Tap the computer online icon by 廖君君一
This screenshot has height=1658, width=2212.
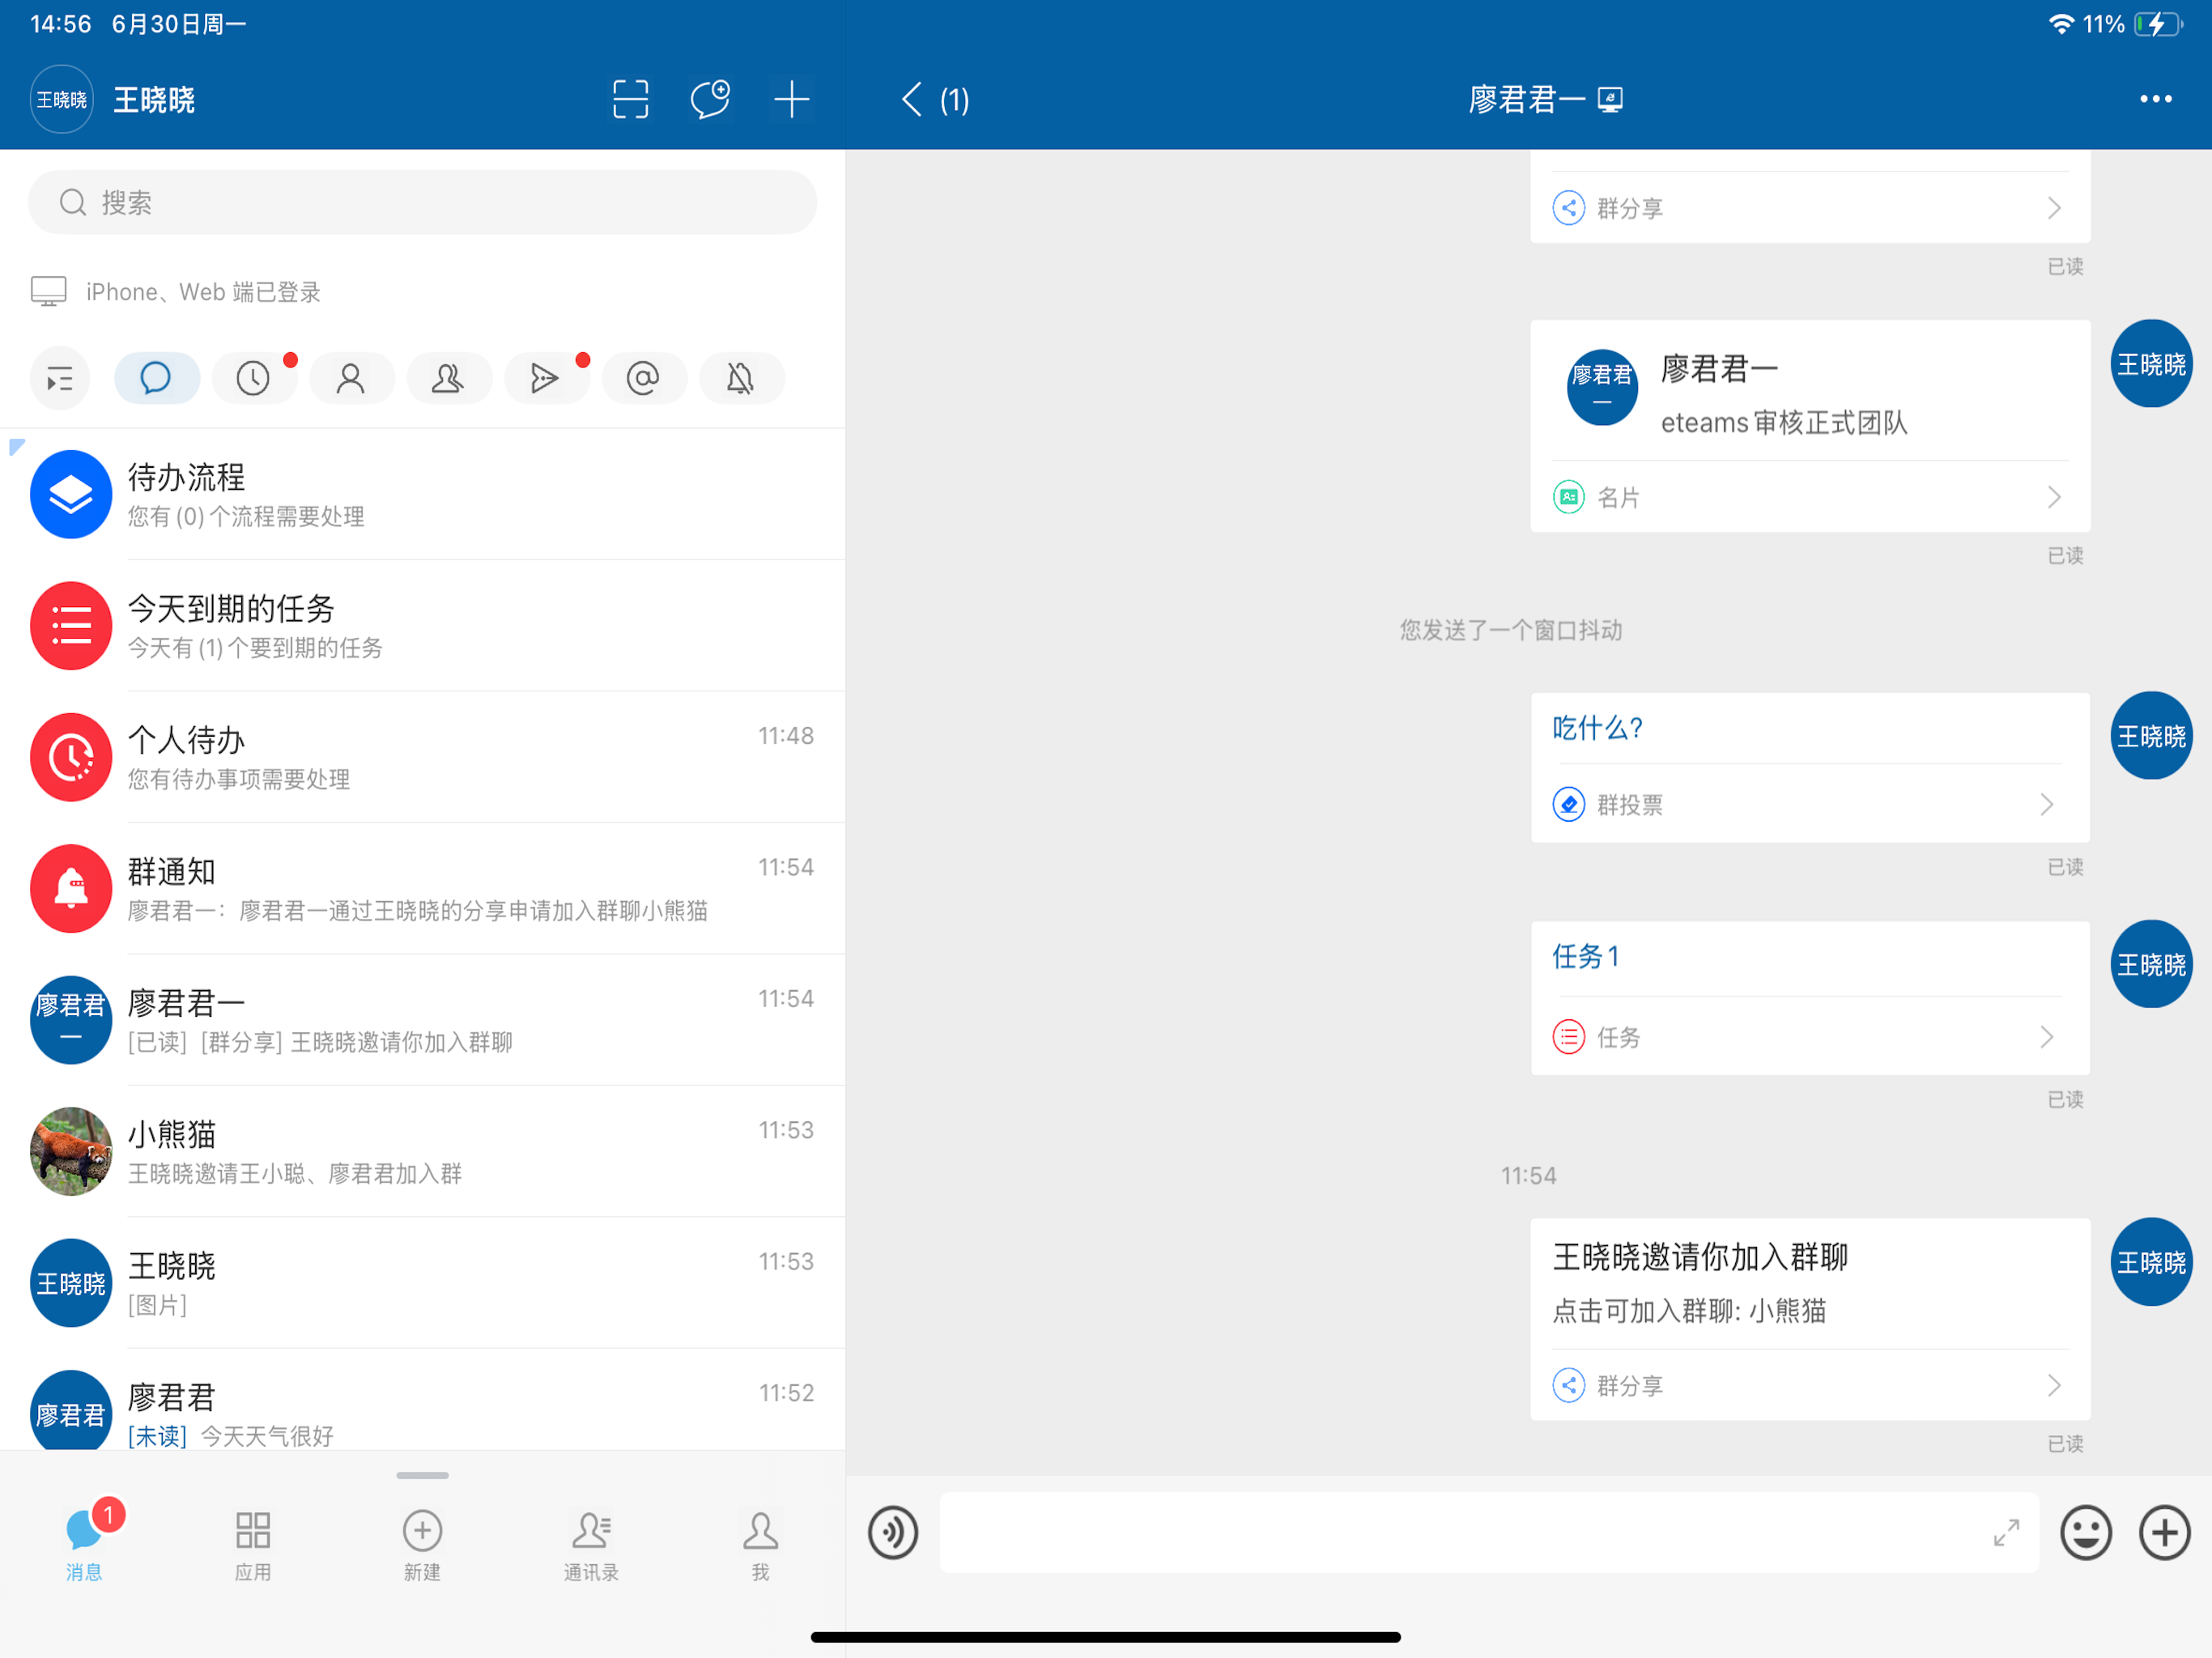point(1610,100)
